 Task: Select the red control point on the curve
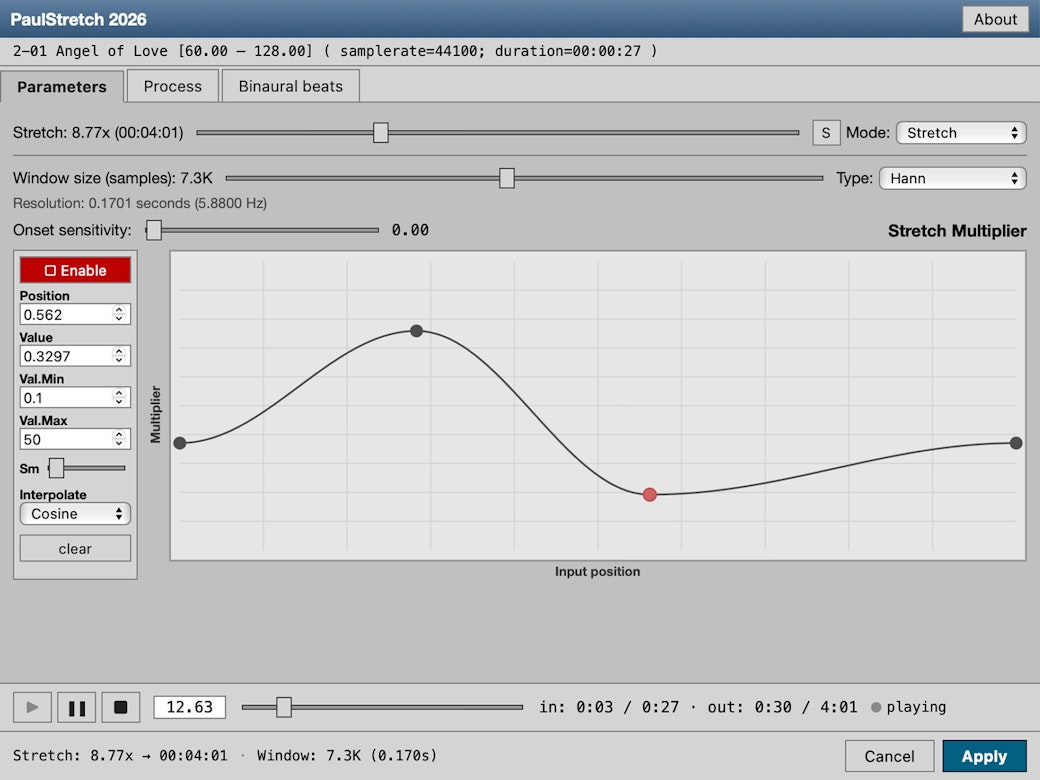pyautogui.click(x=650, y=495)
